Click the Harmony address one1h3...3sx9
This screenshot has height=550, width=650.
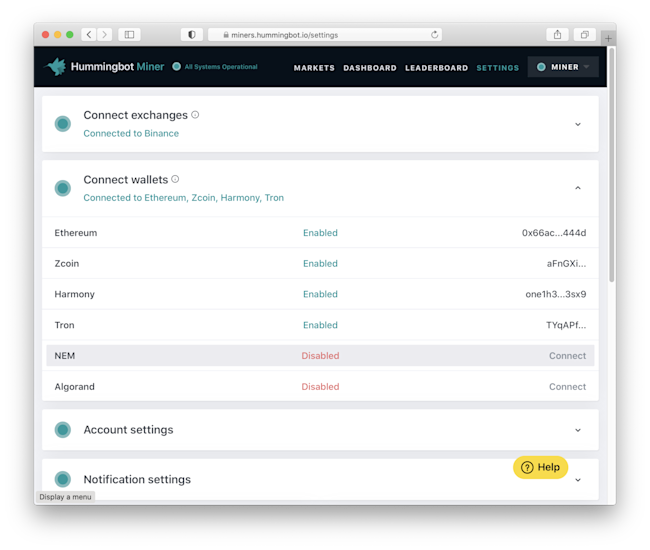pos(556,294)
